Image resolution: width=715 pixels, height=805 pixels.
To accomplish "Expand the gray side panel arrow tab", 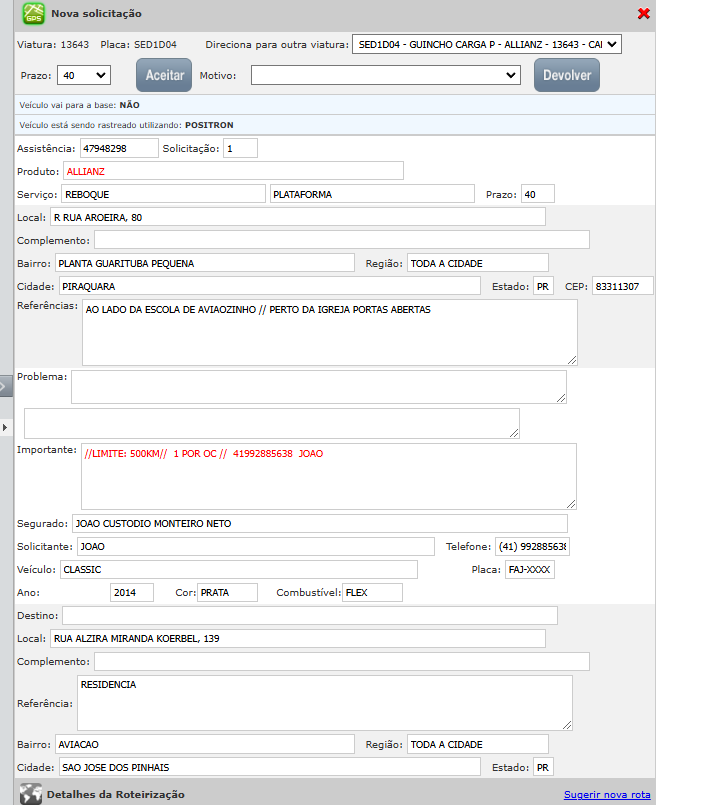I will point(5,388).
